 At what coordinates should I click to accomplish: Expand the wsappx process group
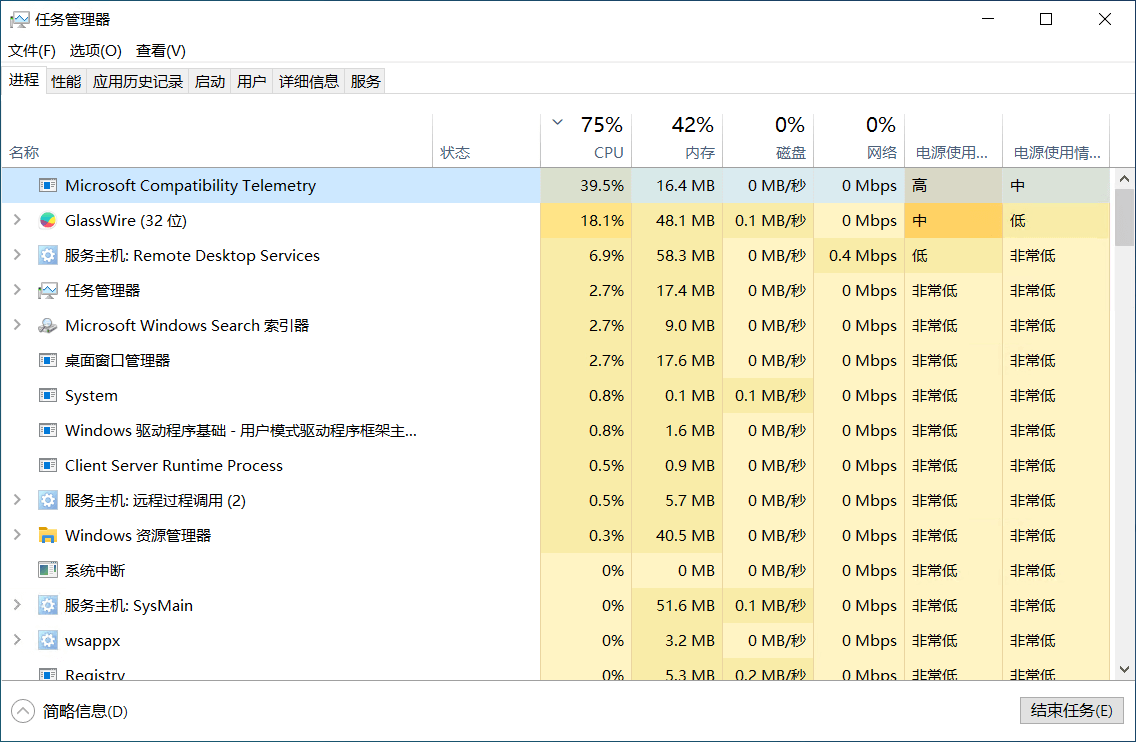pyautogui.click(x=17, y=640)
